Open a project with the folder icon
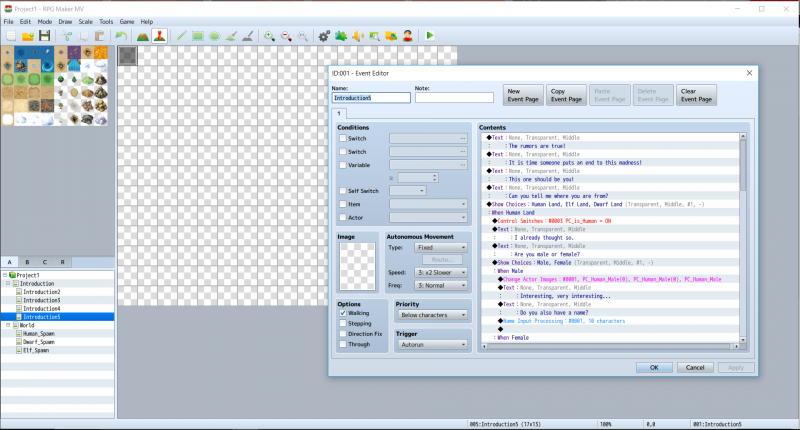 [28, 36]
